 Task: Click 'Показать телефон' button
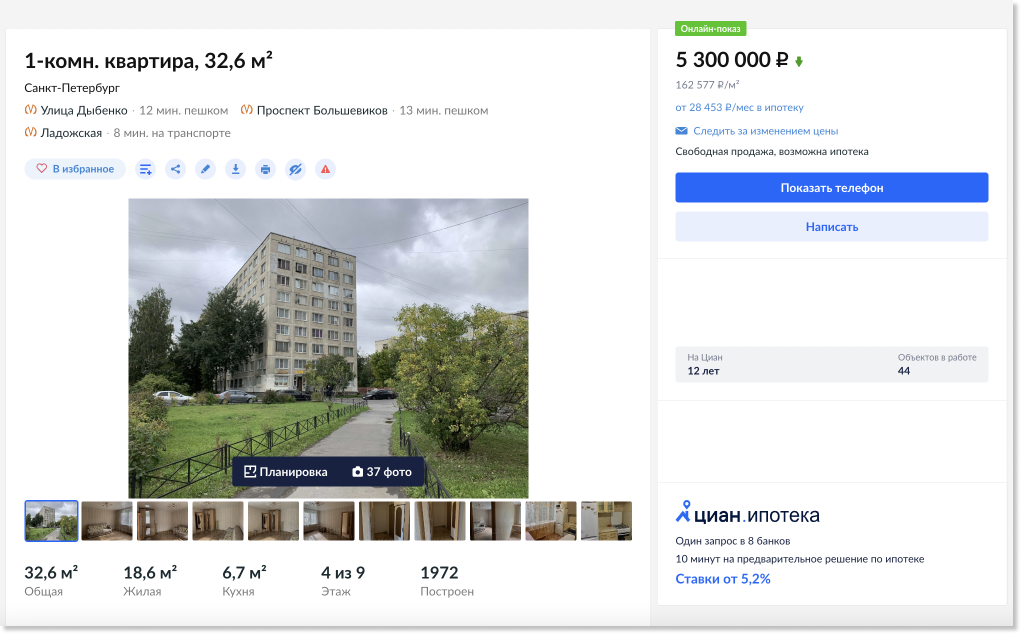pos(832,187)
